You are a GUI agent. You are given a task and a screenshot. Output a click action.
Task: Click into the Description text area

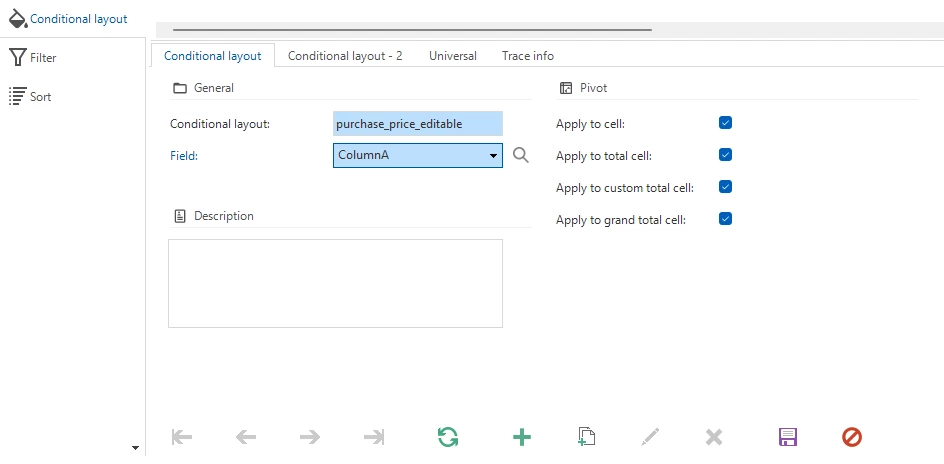(335, 283)
